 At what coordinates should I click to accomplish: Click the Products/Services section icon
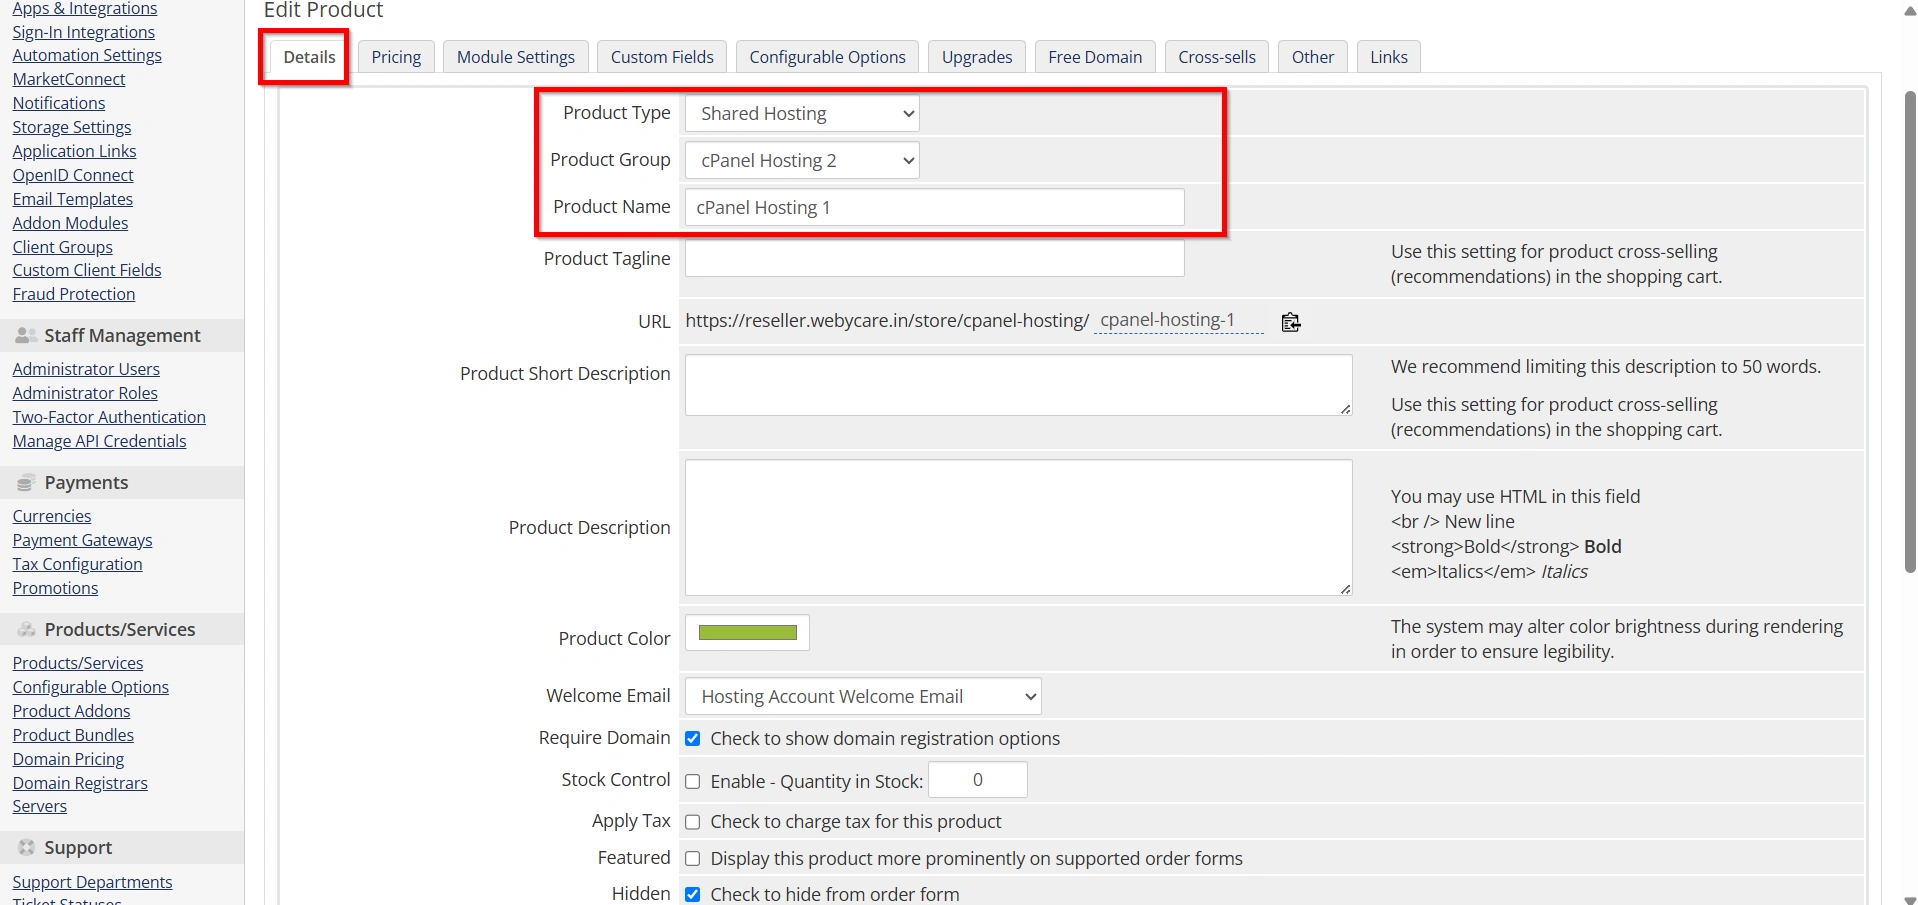pyautogui.click(x=26, y=630)
